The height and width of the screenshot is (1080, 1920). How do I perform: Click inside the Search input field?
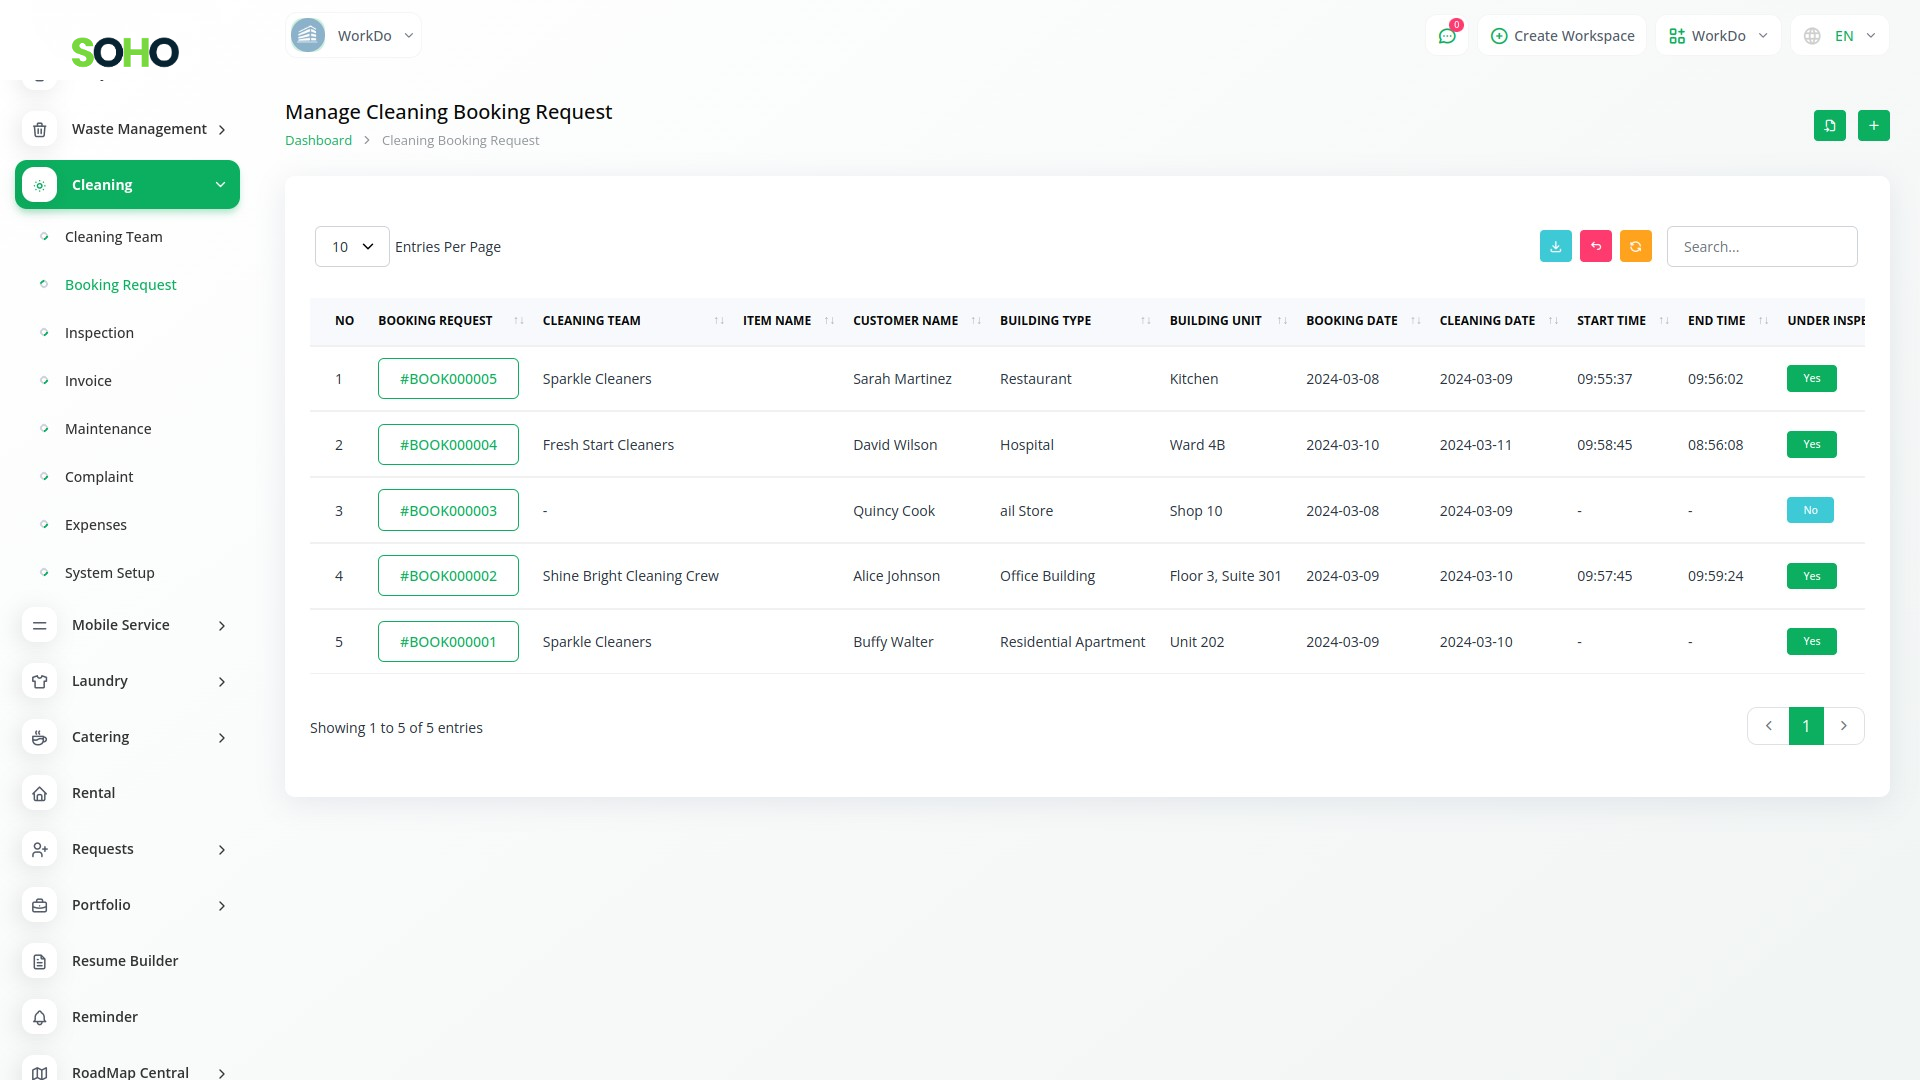pos(1761,247)
